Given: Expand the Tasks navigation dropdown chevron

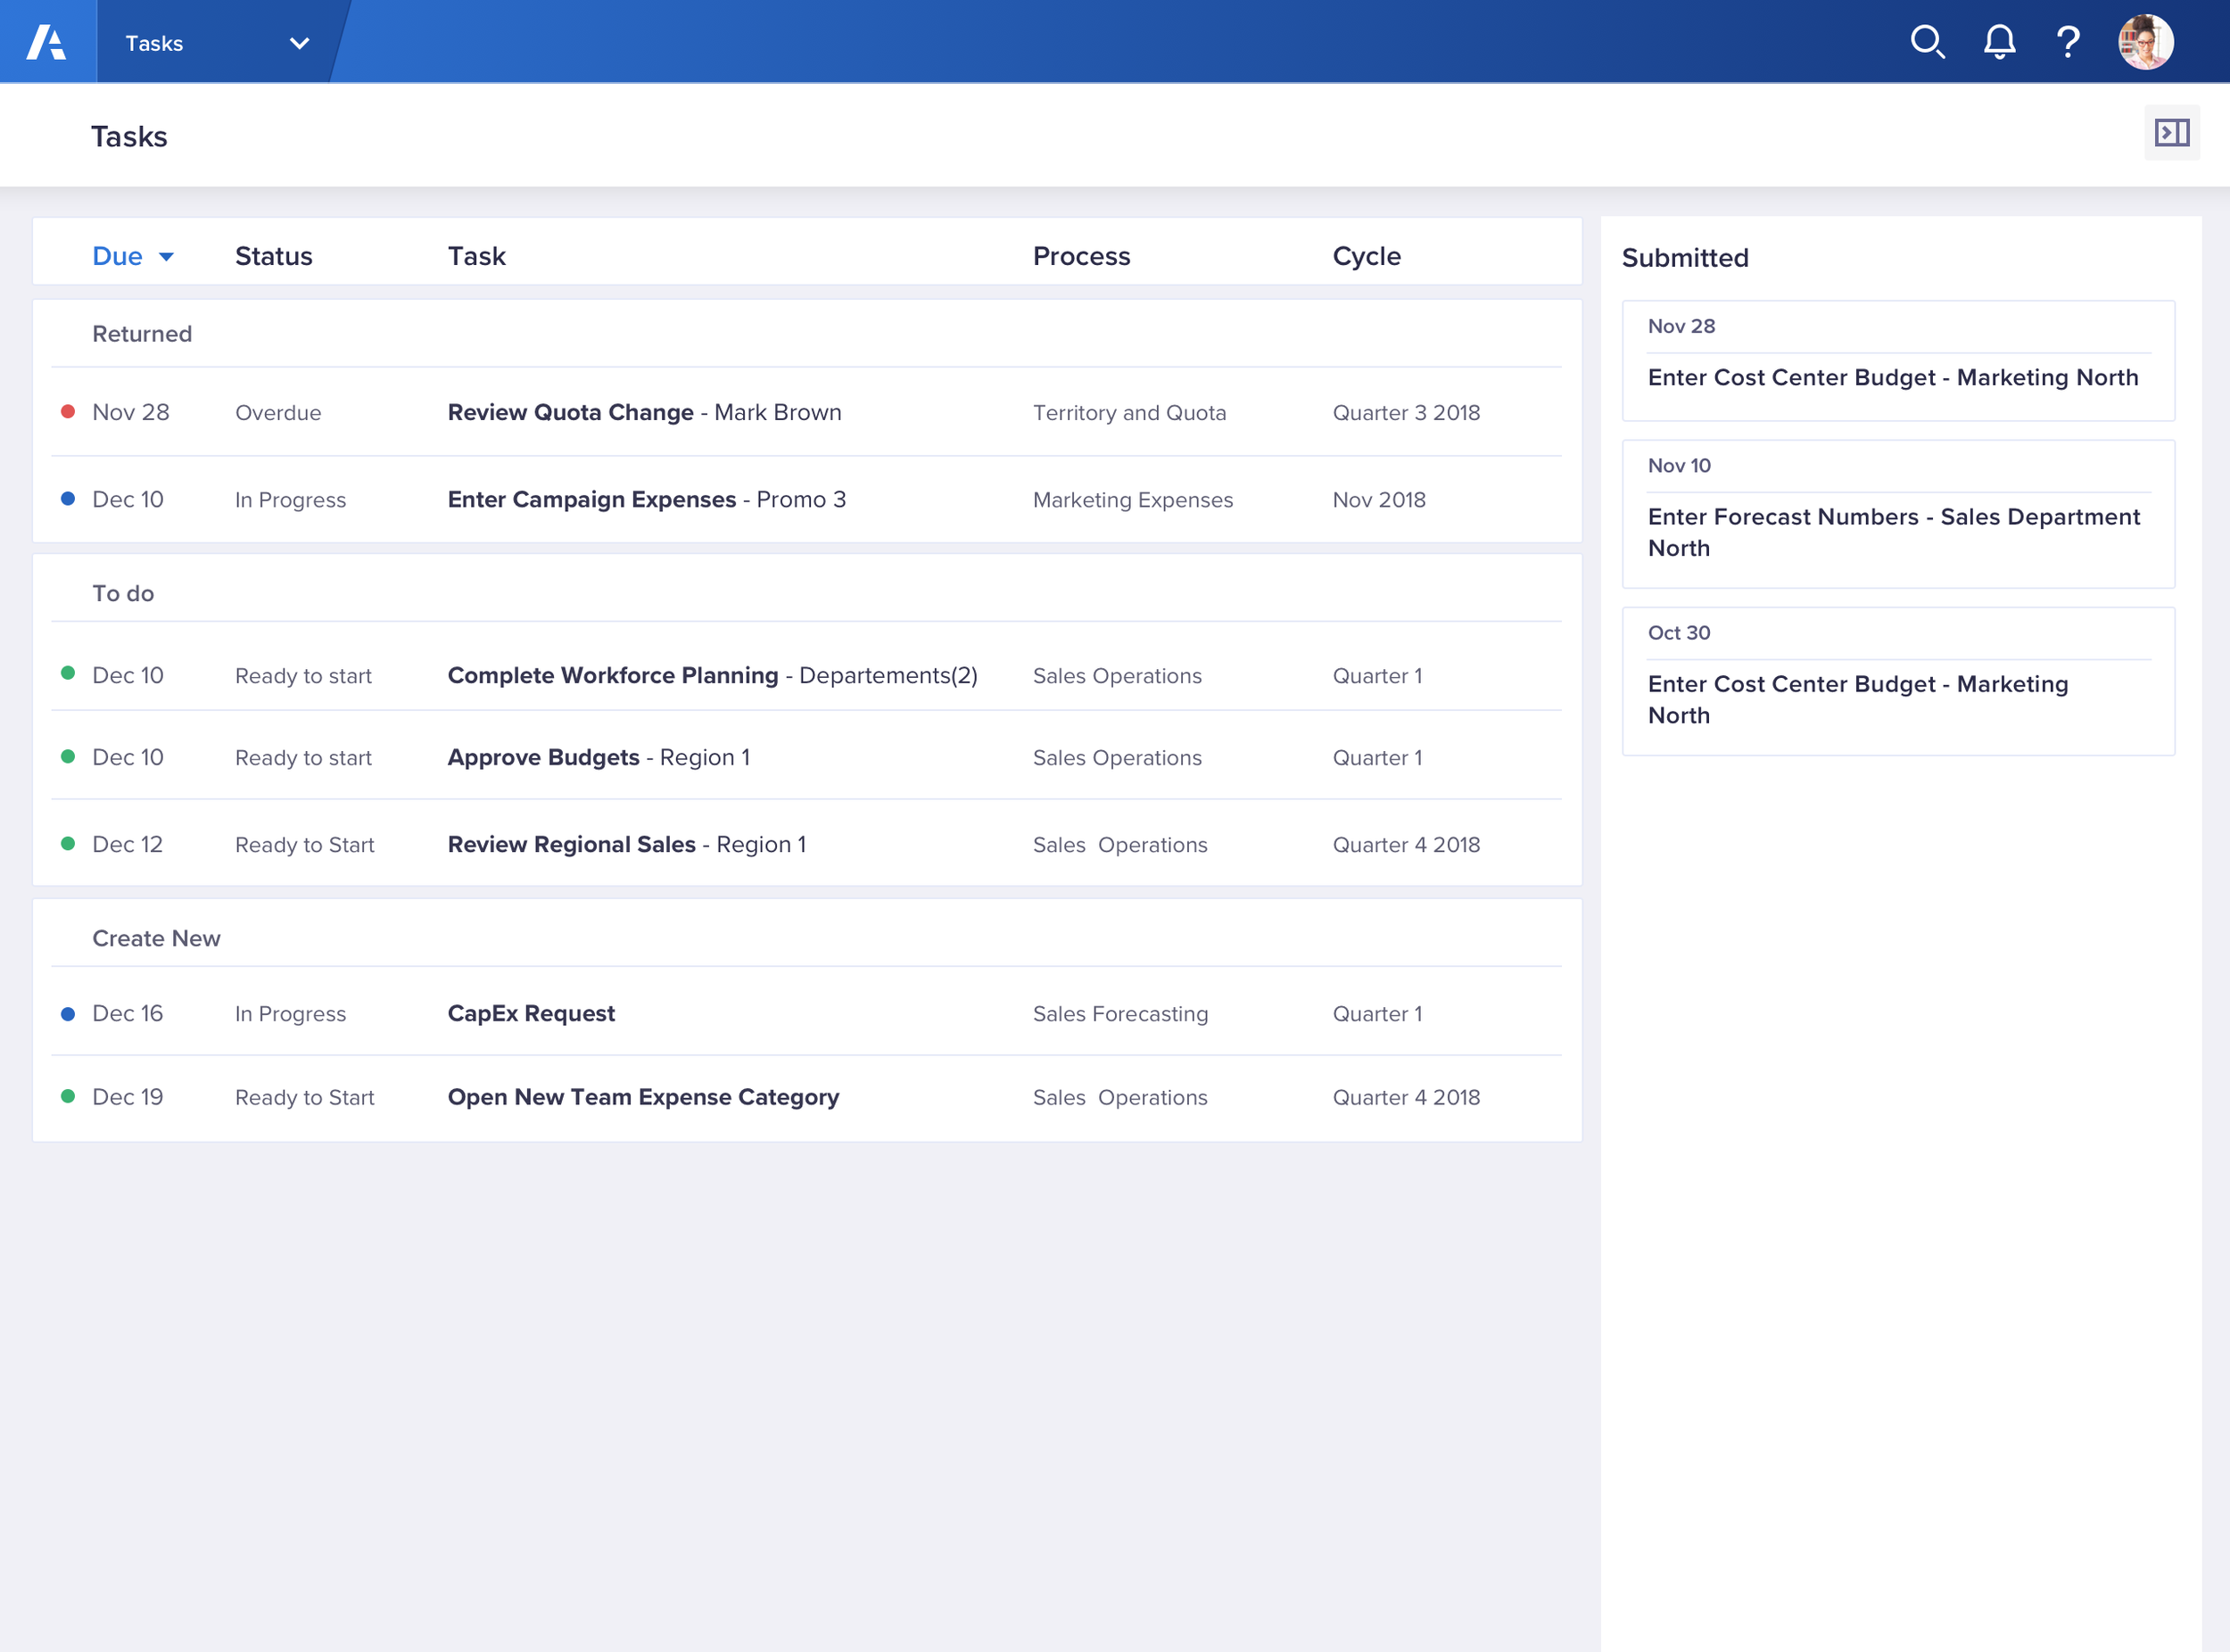Looking at the screenshot, I should click(299, 43).
